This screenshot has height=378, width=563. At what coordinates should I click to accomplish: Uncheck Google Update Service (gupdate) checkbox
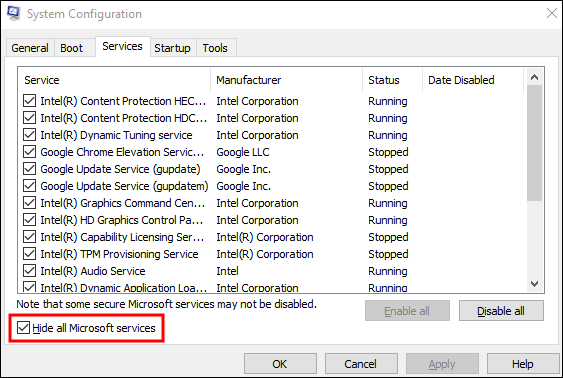coord(29,169)
